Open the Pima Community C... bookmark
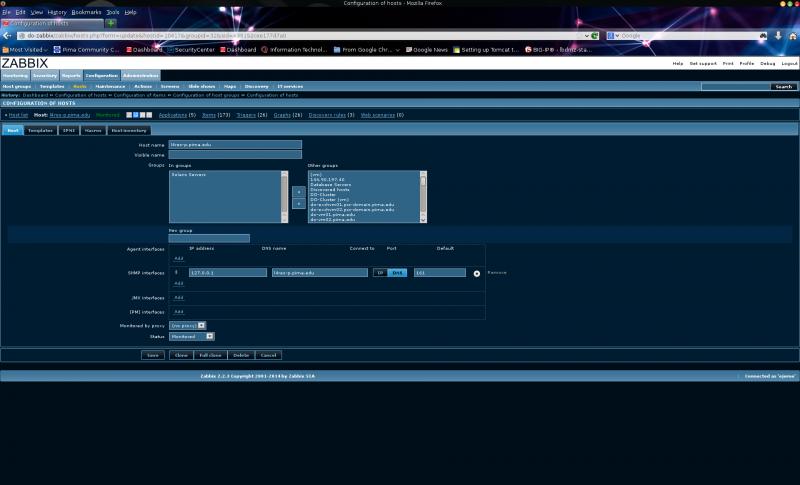This screenshot has height=485, width=800. point(86,50)
